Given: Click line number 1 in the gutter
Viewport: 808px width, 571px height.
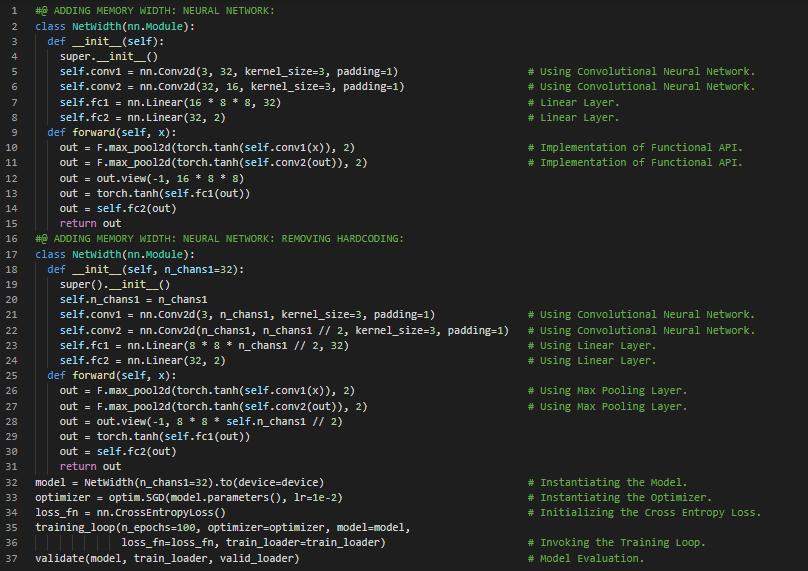Looking at the screenshot, I should coord(14,10).
